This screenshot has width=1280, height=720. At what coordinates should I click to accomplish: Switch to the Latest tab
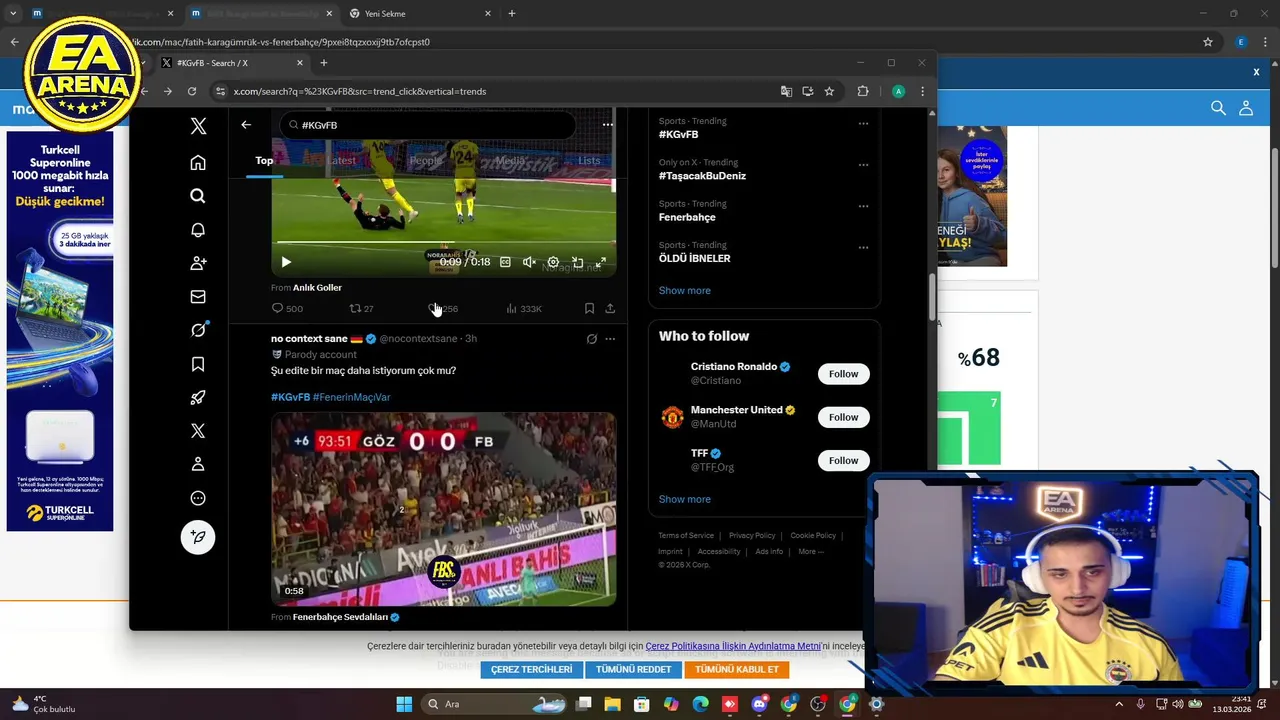(x=341, y=160)
